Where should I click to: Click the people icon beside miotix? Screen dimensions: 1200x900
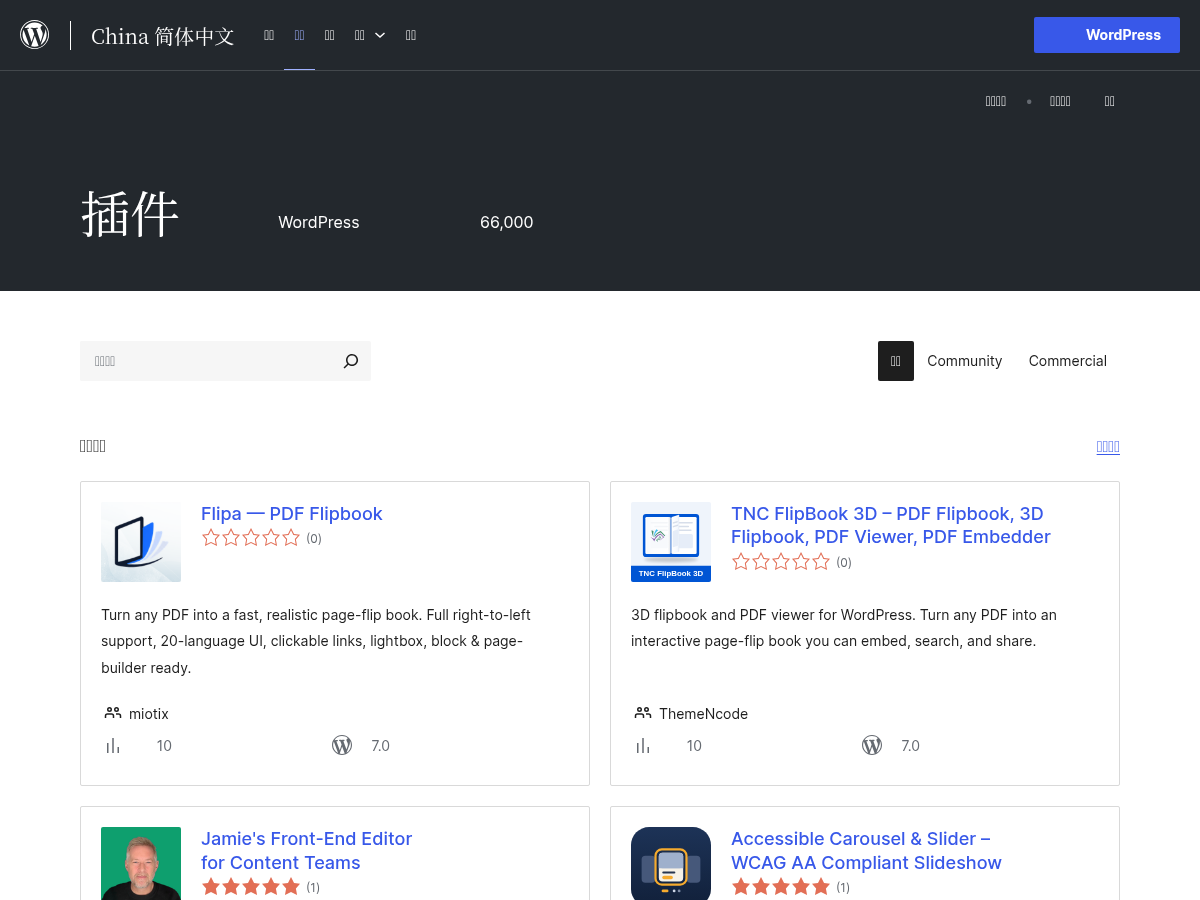coord(112,713)
